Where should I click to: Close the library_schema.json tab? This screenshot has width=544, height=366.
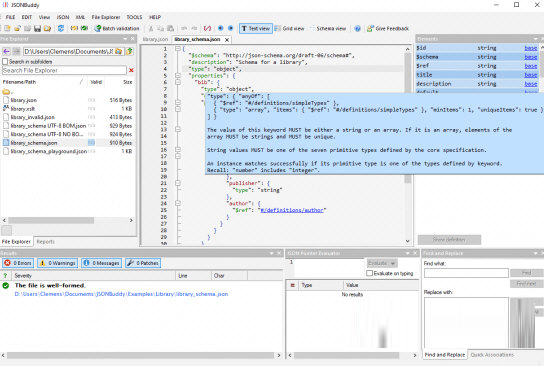tap(227, 40)
